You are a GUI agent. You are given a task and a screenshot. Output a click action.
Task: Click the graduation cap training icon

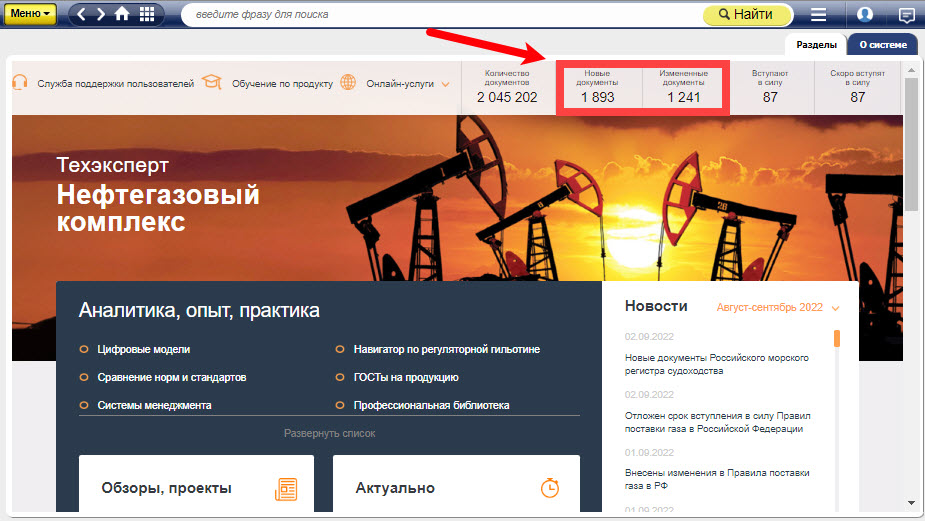[211, 82]
